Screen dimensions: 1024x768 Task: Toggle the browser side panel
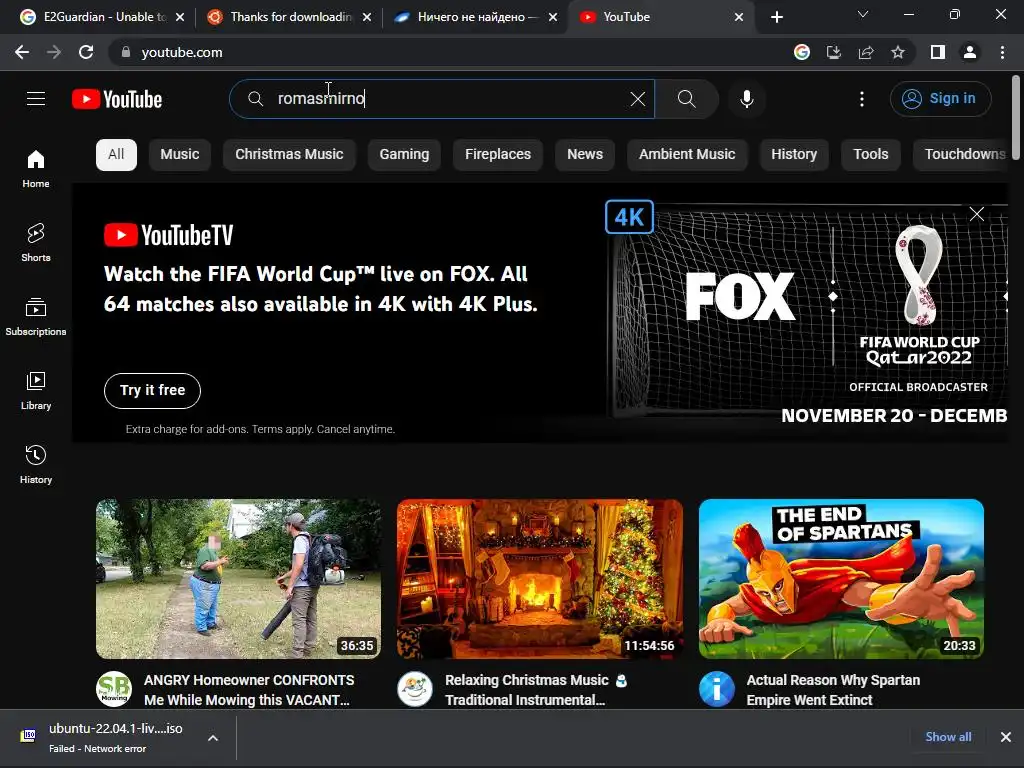[x=937, y=52]
